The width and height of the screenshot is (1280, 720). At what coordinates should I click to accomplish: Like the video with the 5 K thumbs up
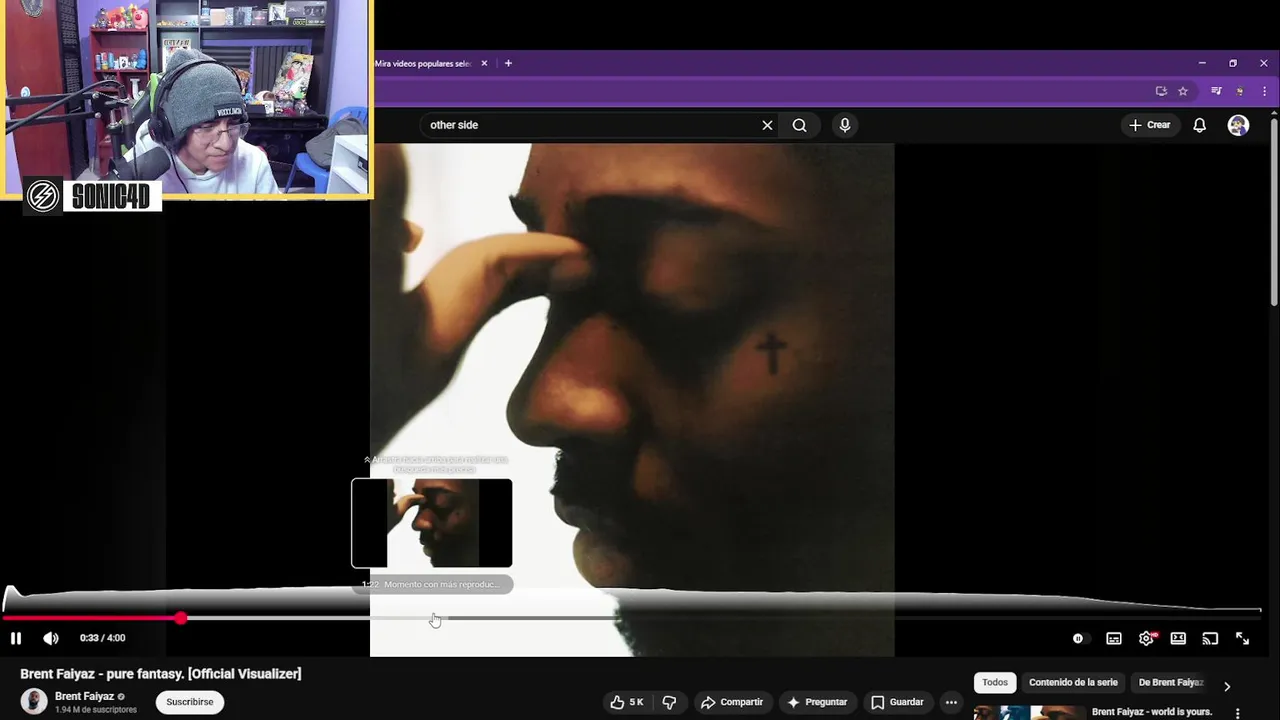coord(626,702)
